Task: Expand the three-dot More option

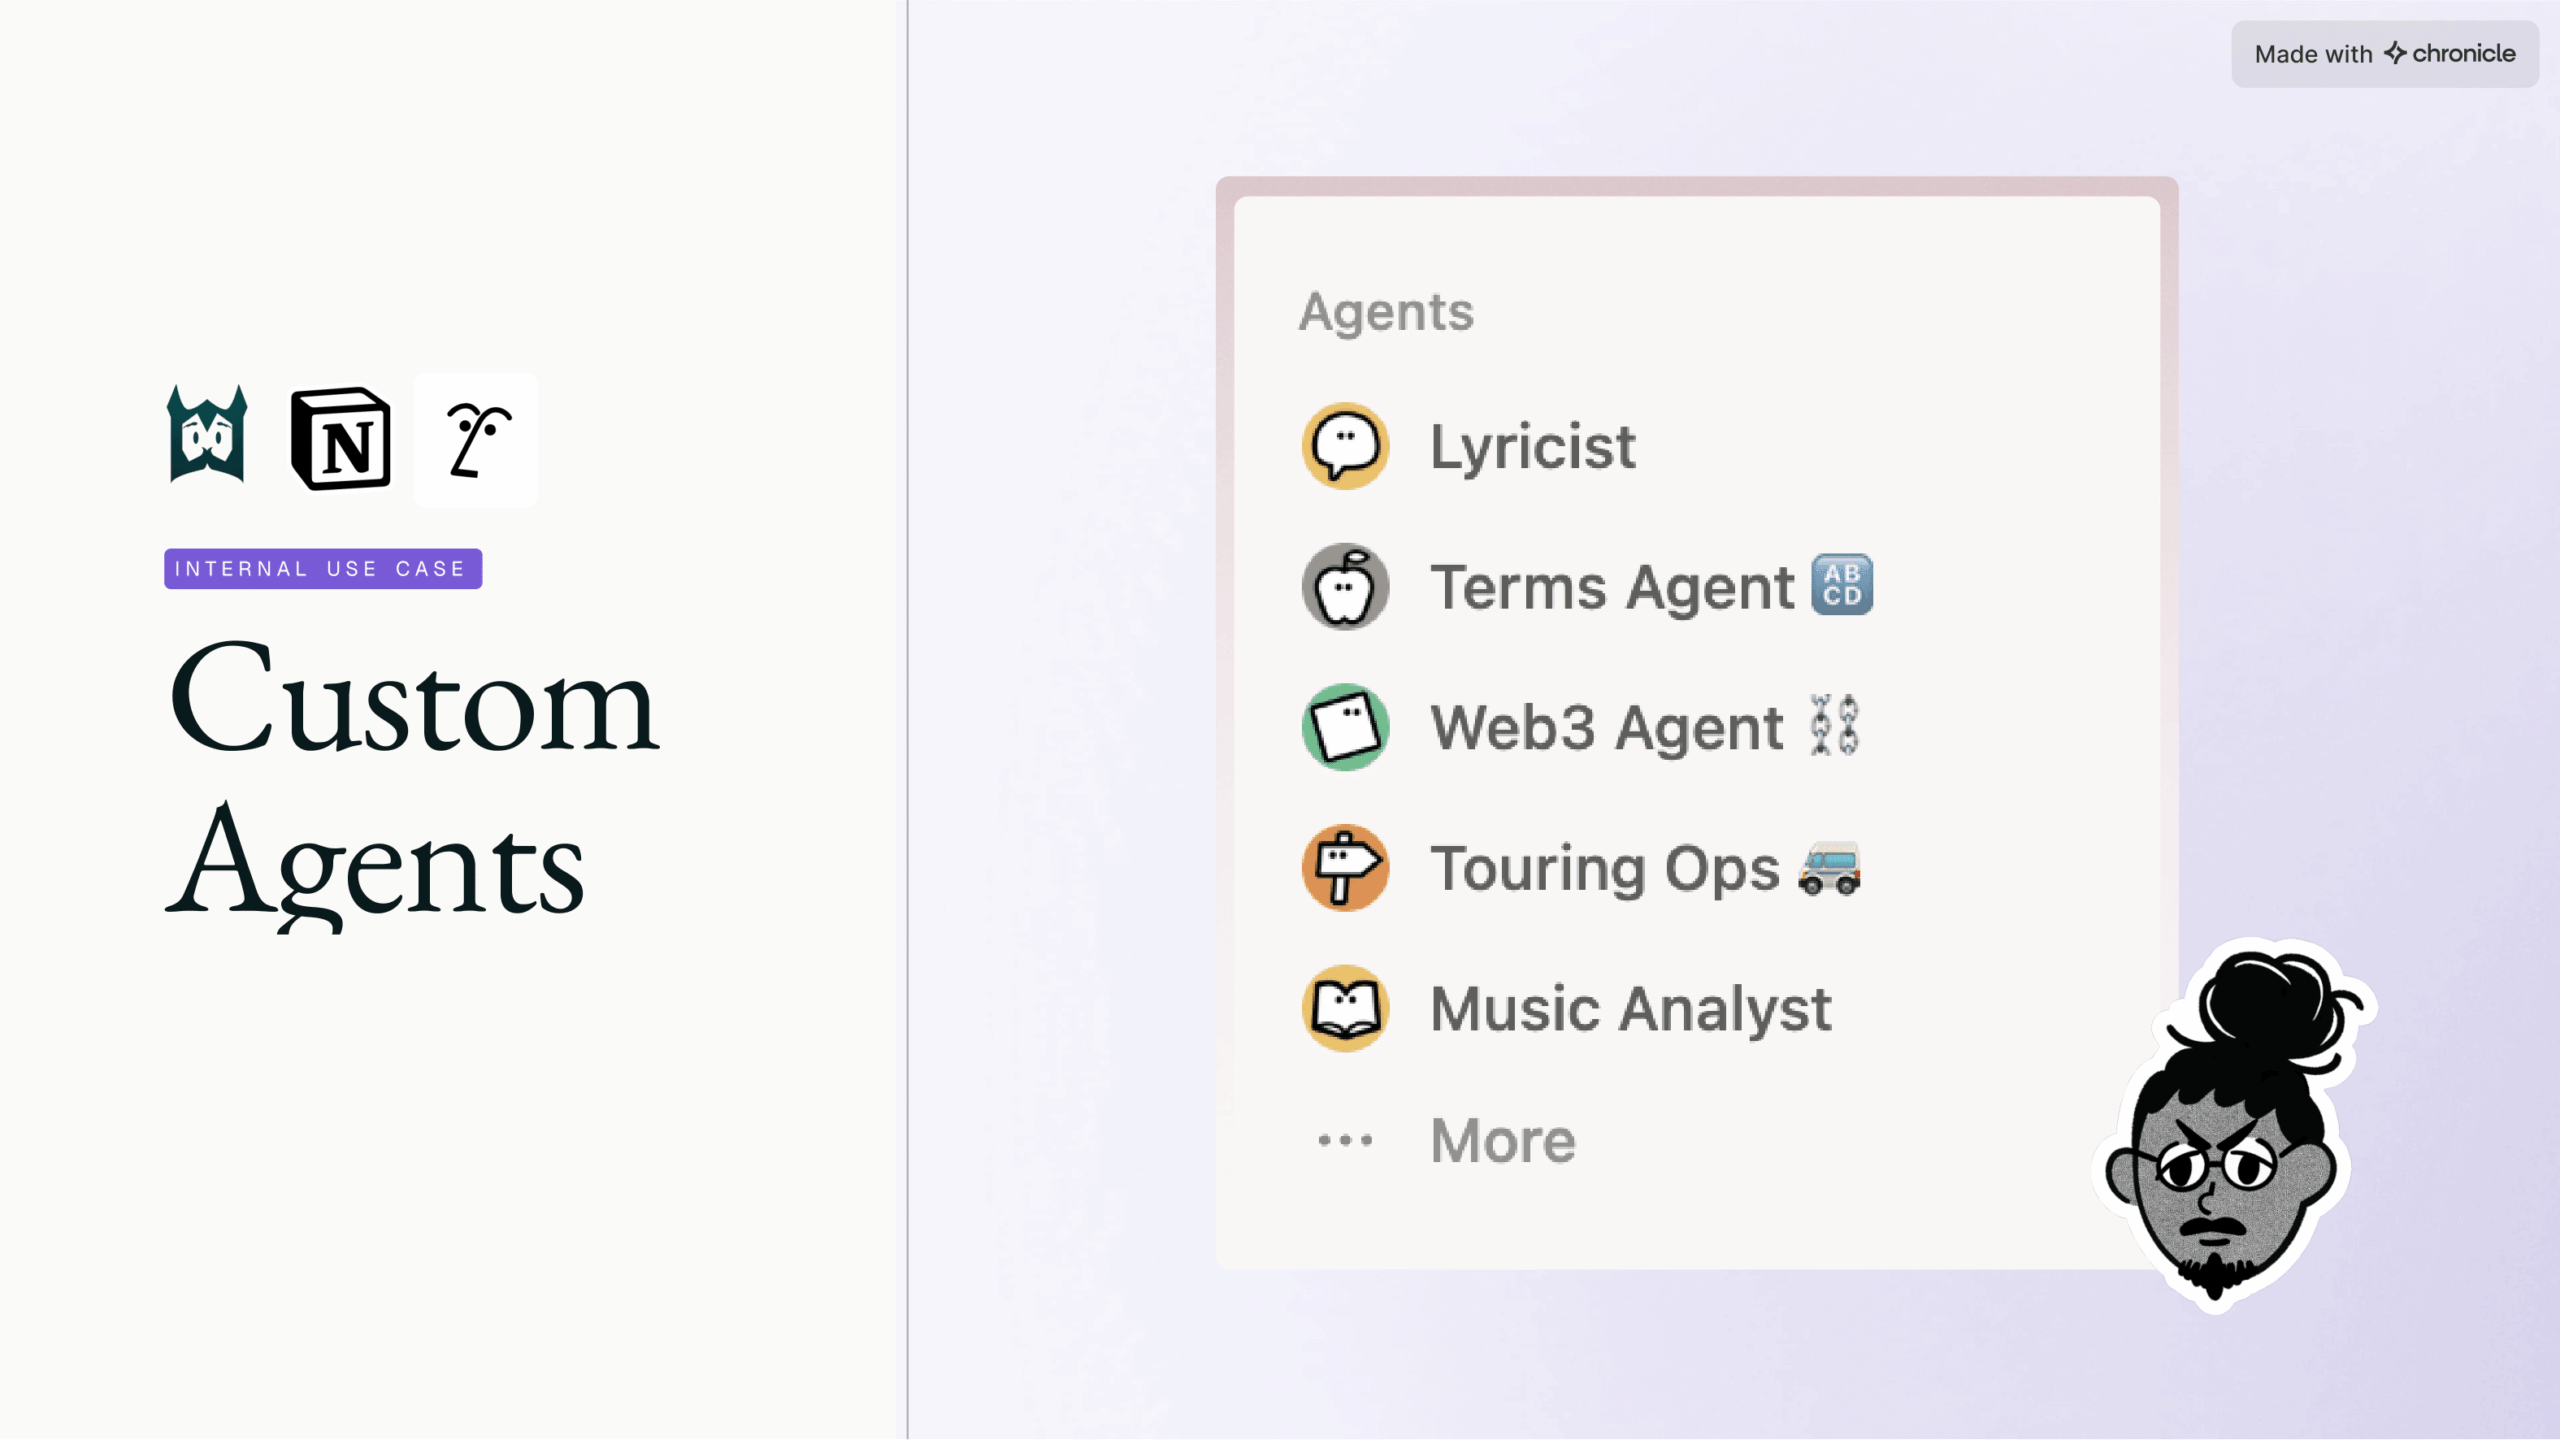Action: point(1345,1140)
